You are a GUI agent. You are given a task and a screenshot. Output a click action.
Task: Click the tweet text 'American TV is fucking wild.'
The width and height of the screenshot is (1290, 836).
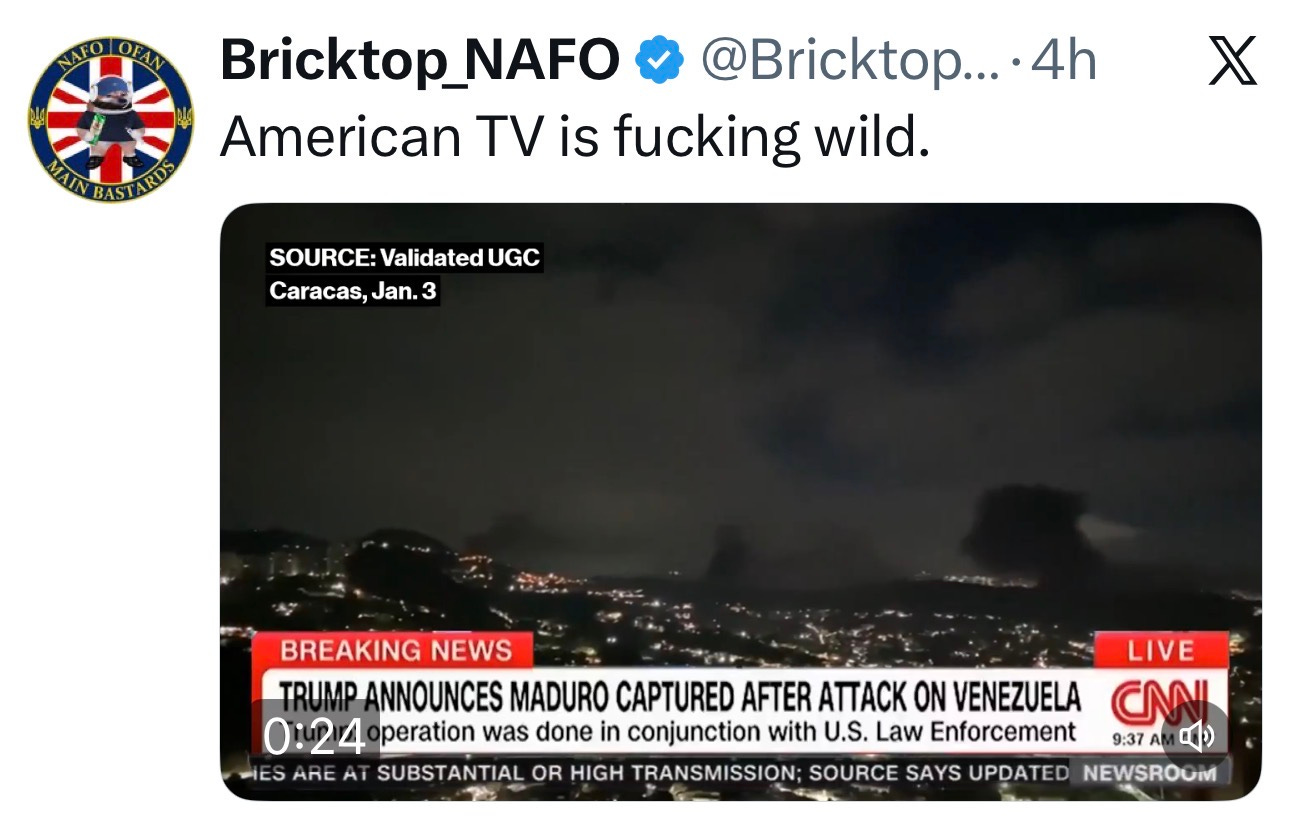point(575,137)
